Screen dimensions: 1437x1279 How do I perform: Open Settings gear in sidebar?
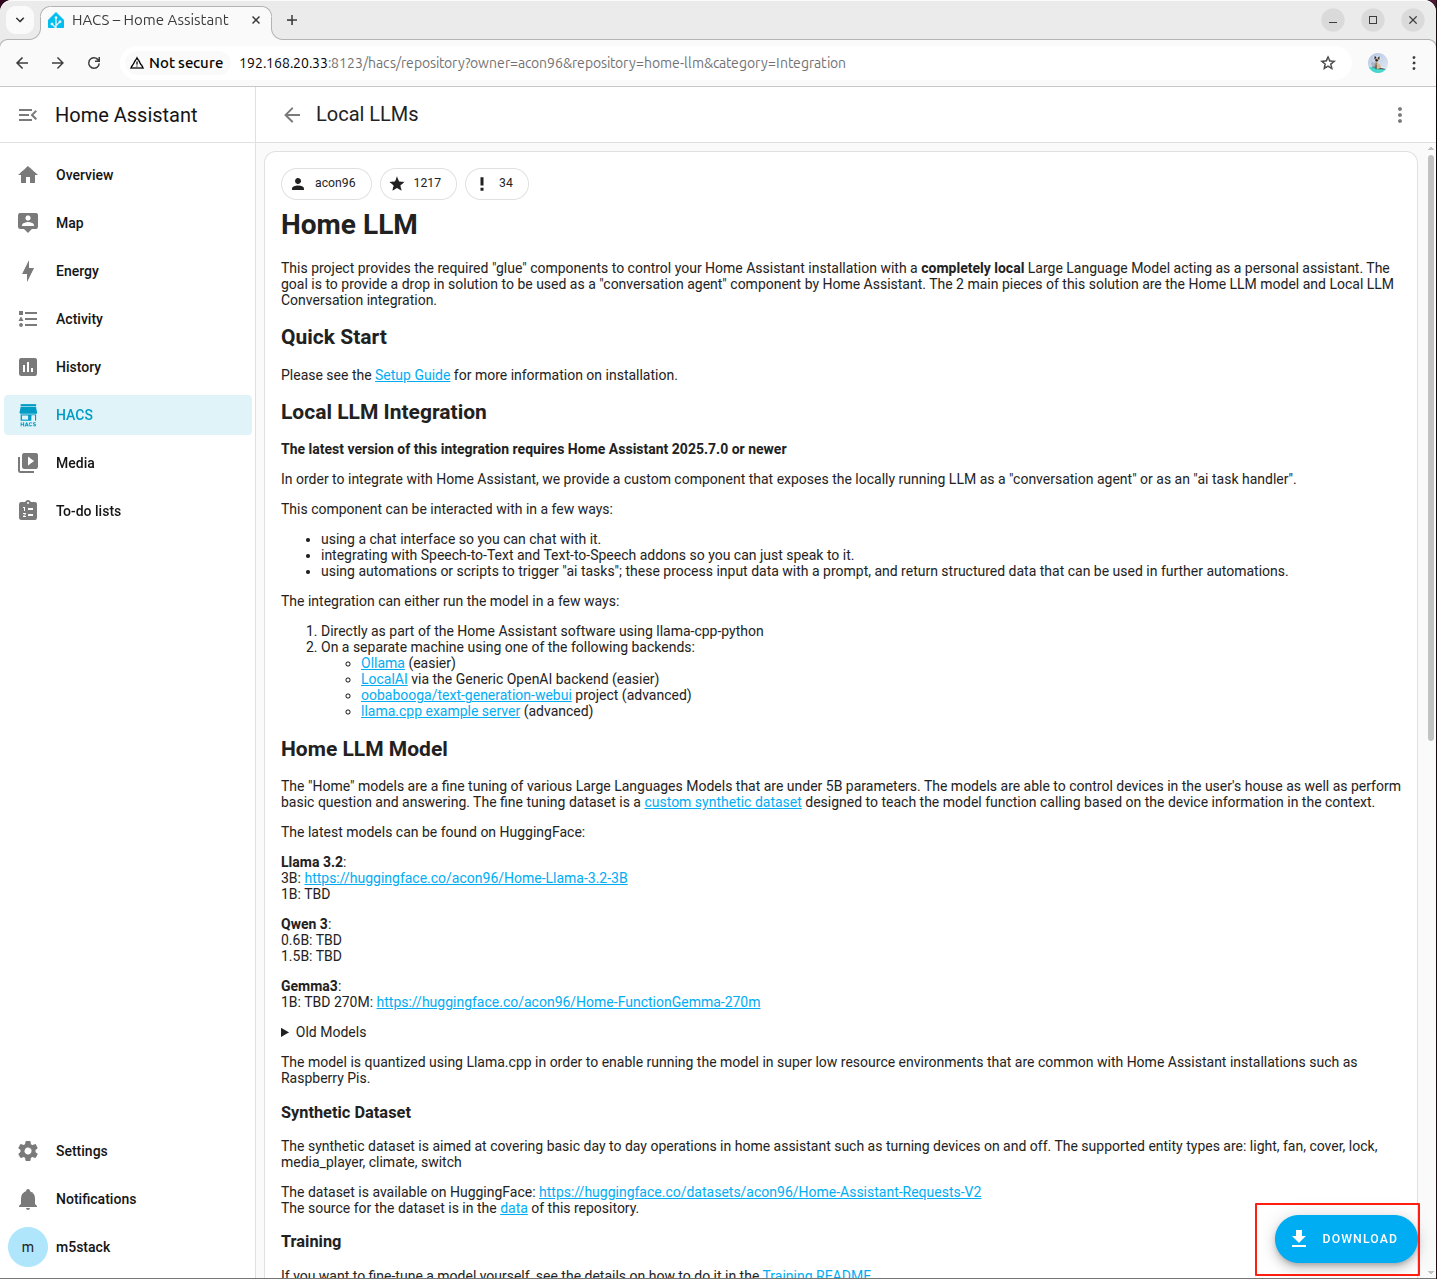28,1151
